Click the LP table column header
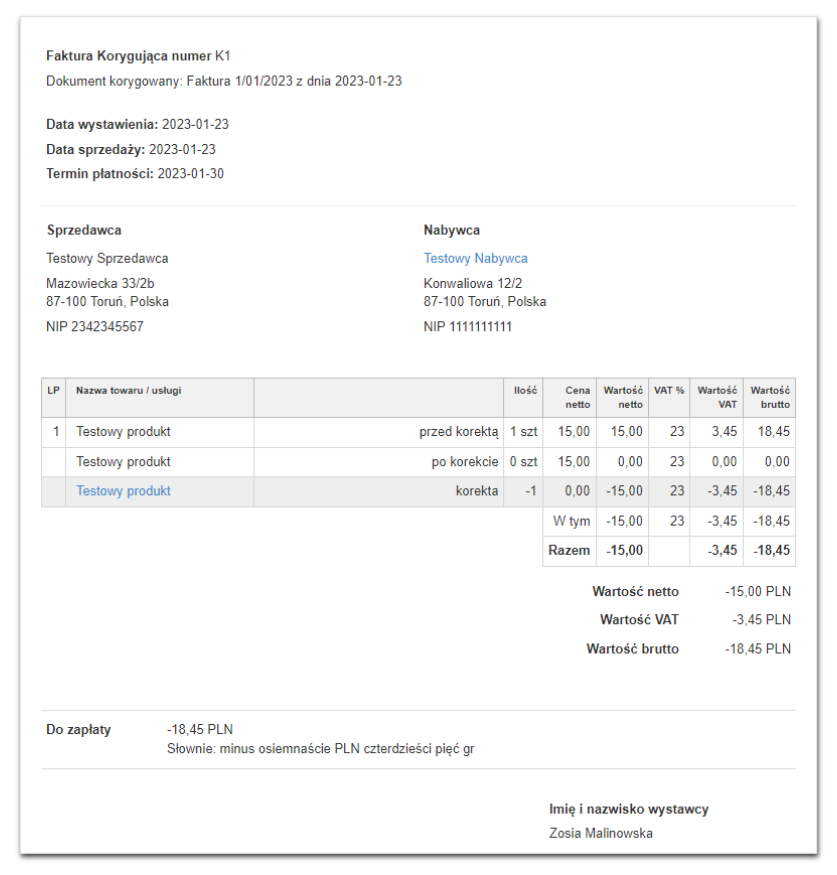This screenshot has width=837, height=875. [x=53, y=391]
